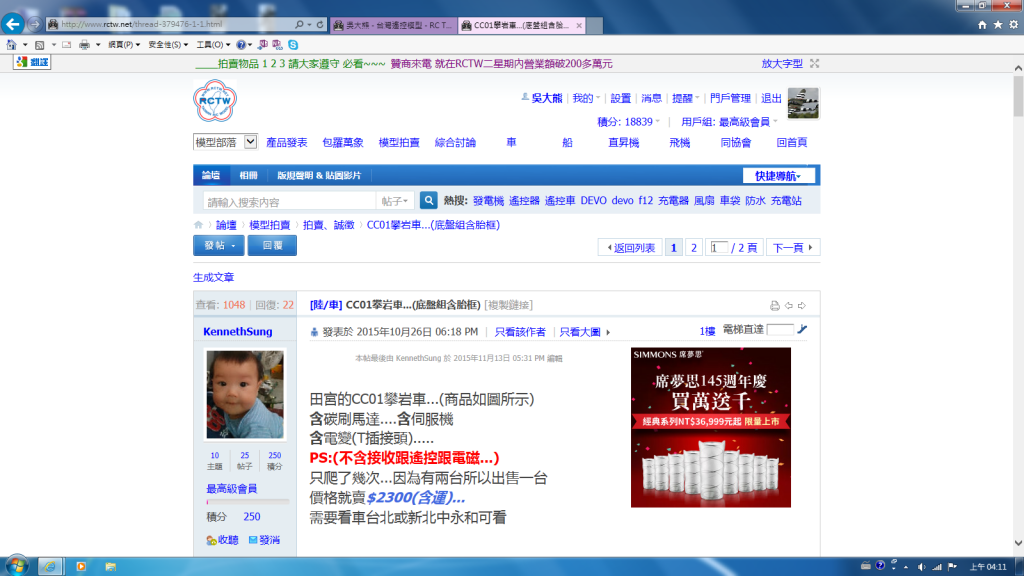
Task: Click the Skype icon in command bar
Action: [293, 44]
